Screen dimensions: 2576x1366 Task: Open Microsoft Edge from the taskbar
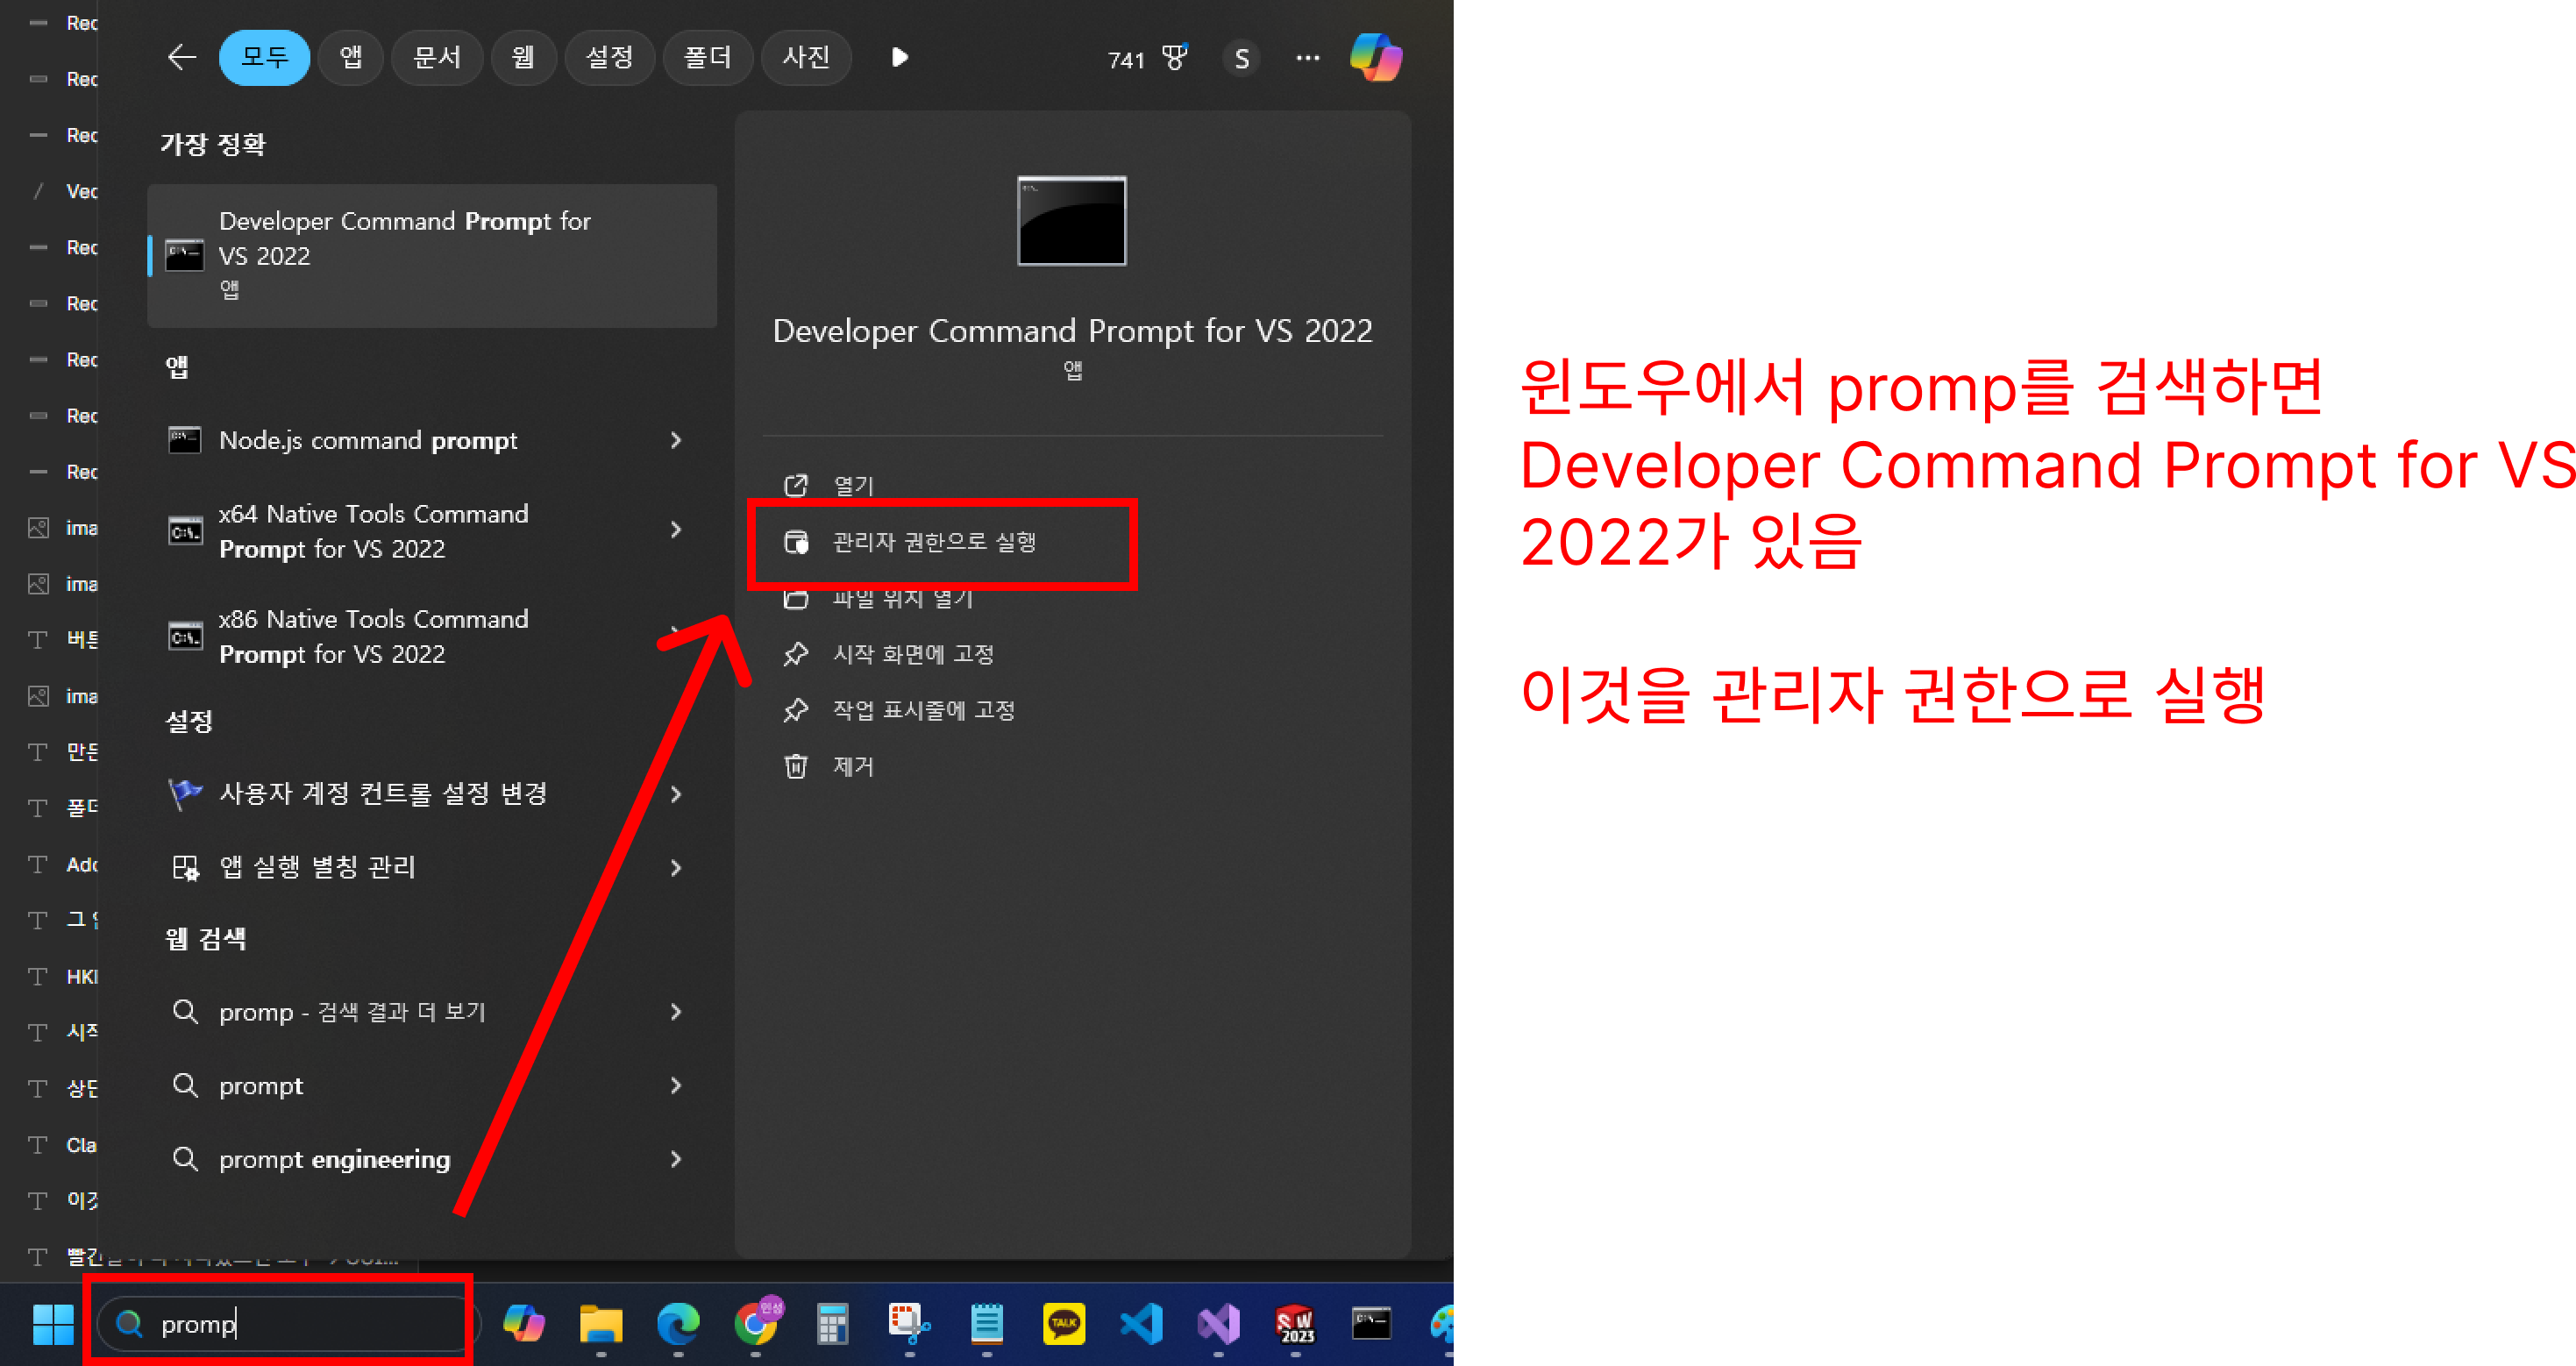coord(678,1324)
